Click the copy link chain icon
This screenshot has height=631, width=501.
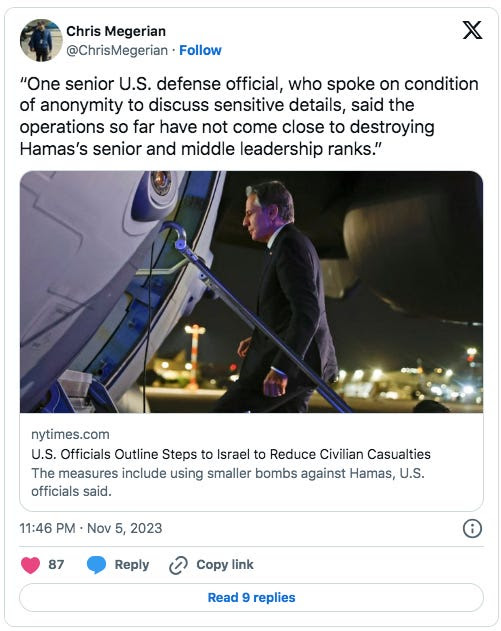178,565
